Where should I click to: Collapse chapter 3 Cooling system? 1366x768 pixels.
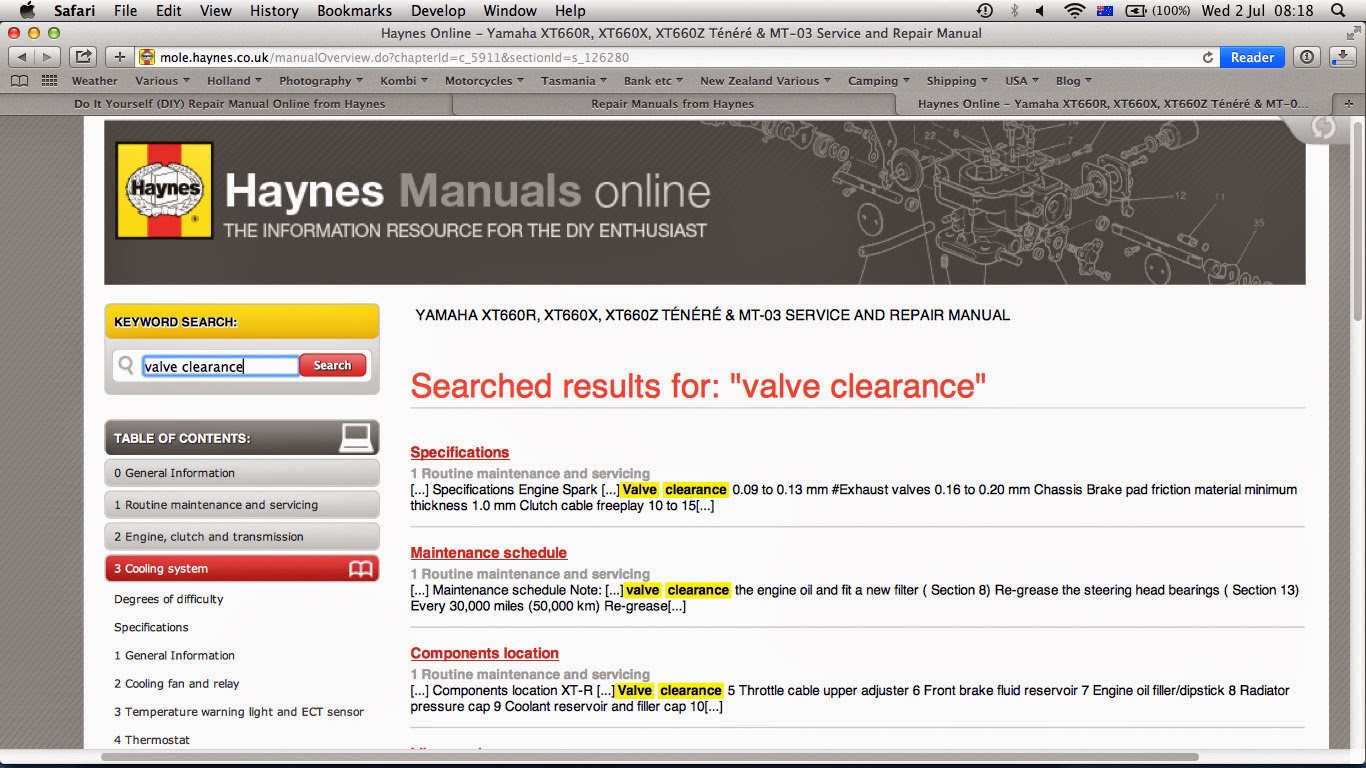pos(242,569)
